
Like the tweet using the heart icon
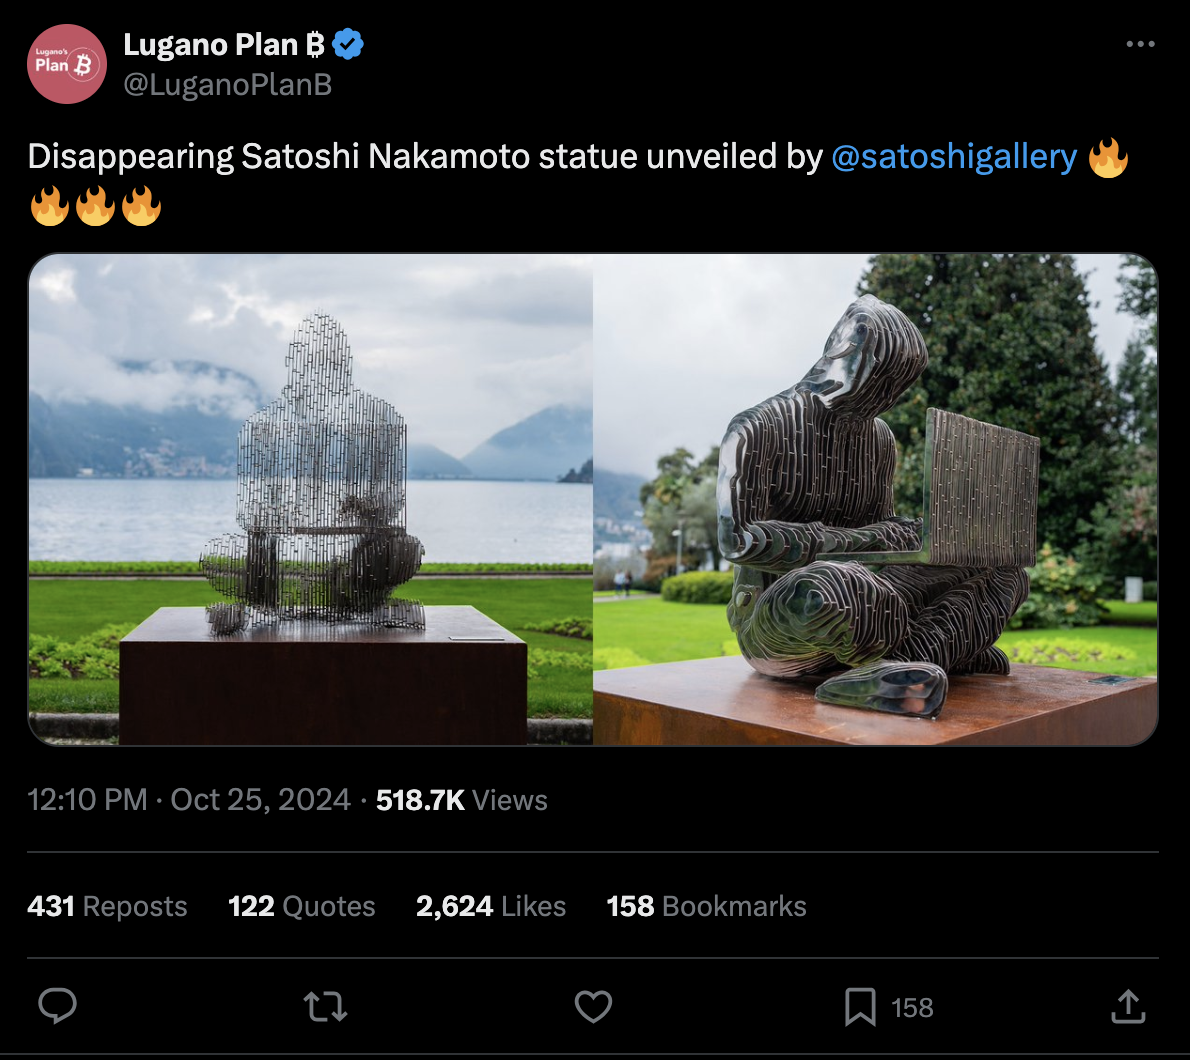tap(593, 1007)
